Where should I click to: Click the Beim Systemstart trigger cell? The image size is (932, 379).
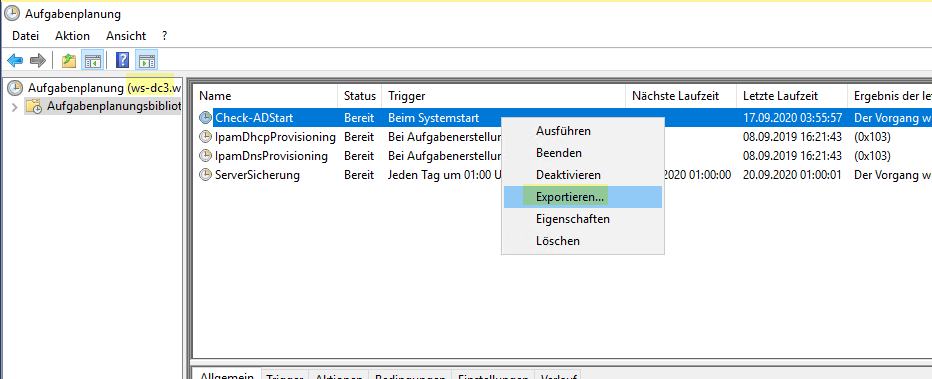coord(433,118)
